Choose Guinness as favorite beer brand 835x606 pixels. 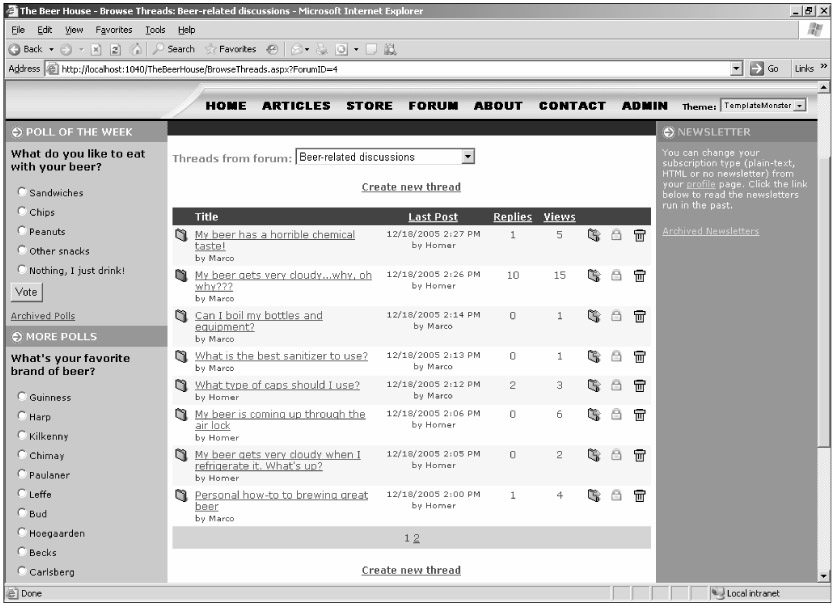click(22, 397)
